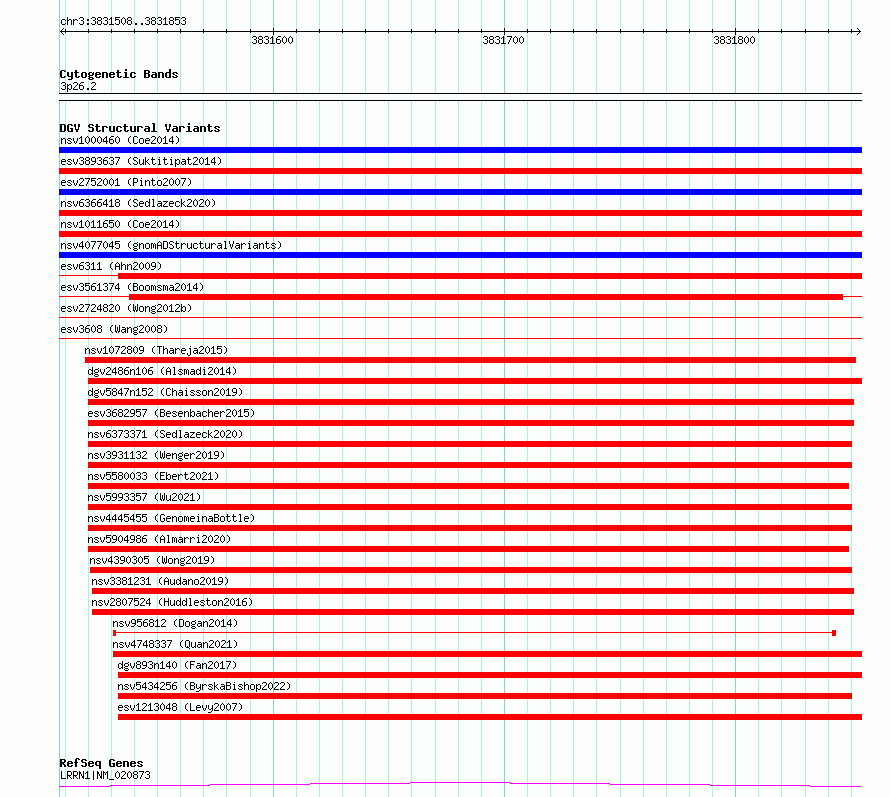Open nsv1072809 (Thareja2015) variant label

[x=156, y=350]
